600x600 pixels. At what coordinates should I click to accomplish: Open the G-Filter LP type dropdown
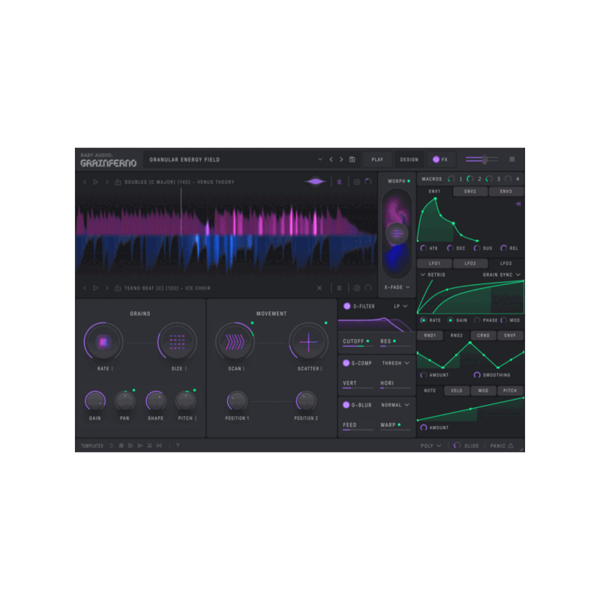[401, 306]
